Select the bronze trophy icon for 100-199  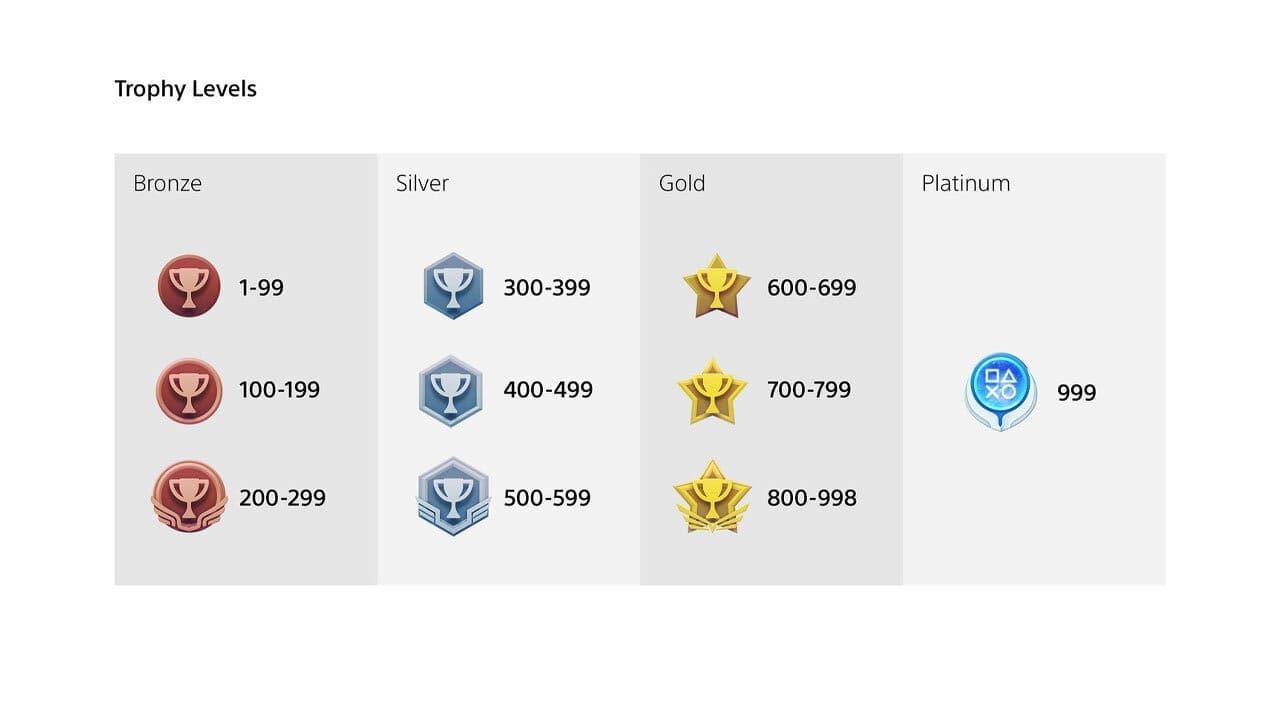189,390
